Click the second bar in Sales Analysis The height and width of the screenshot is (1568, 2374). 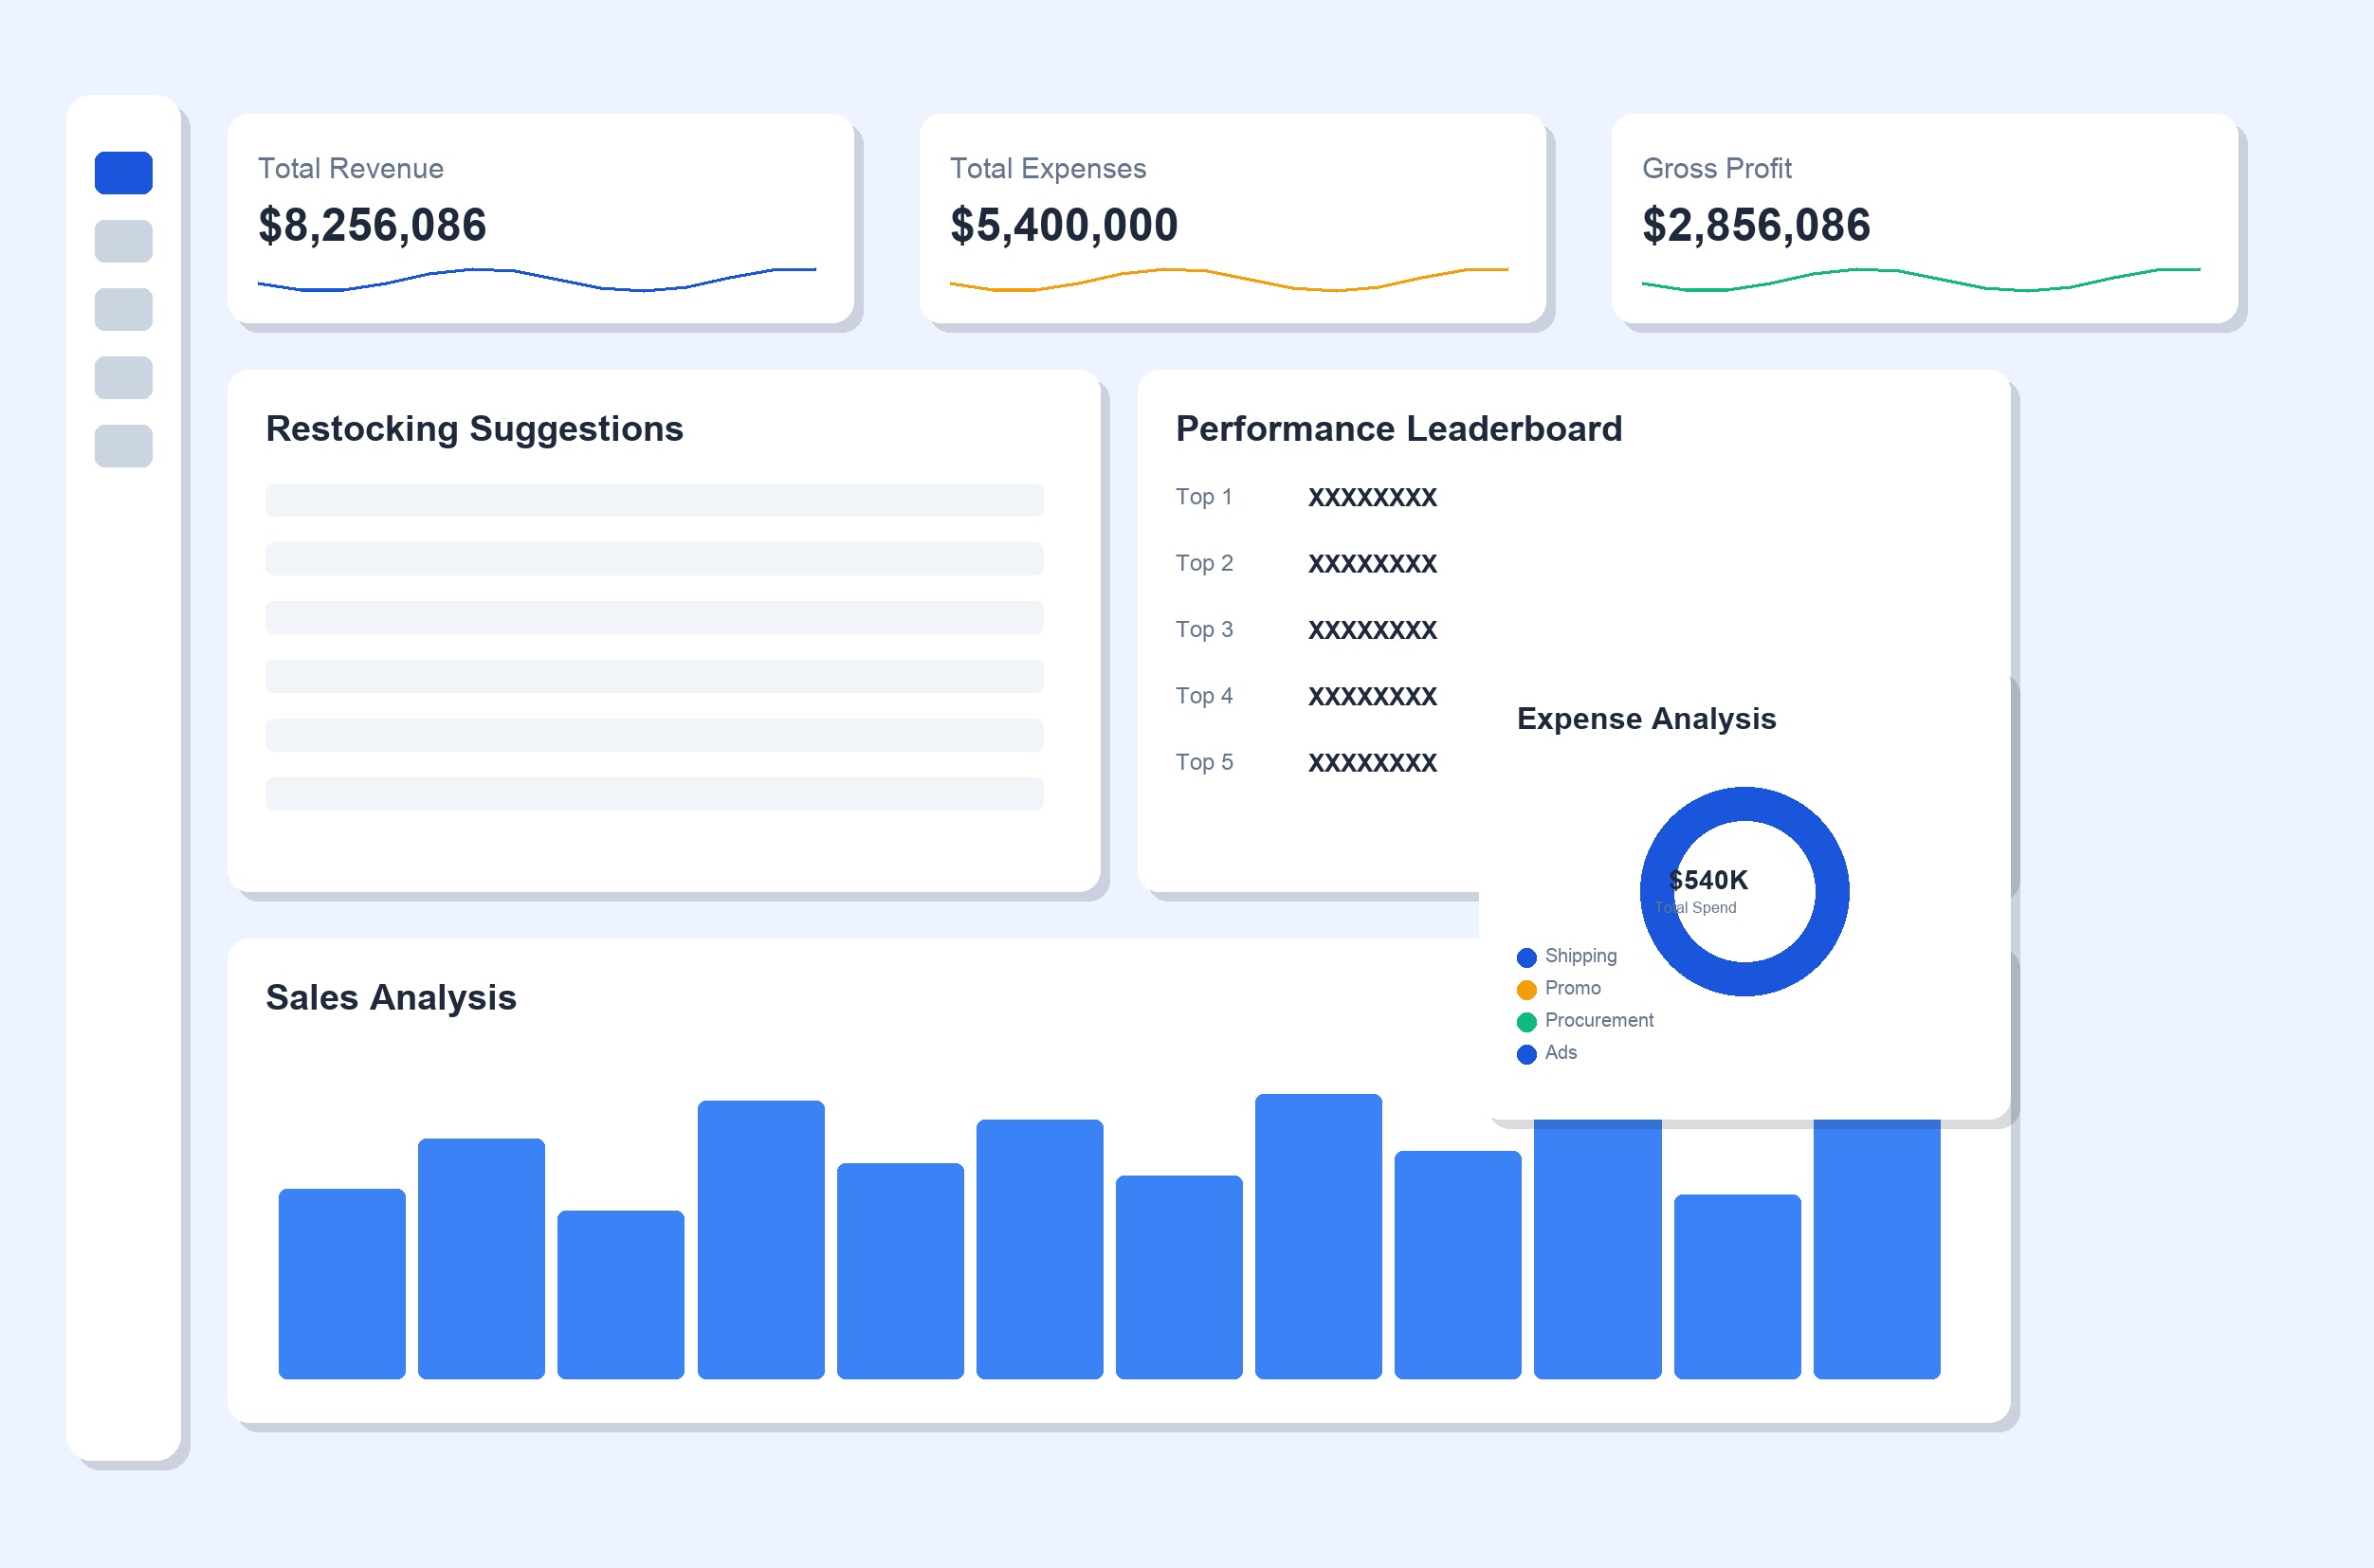tap(481, 1259)
